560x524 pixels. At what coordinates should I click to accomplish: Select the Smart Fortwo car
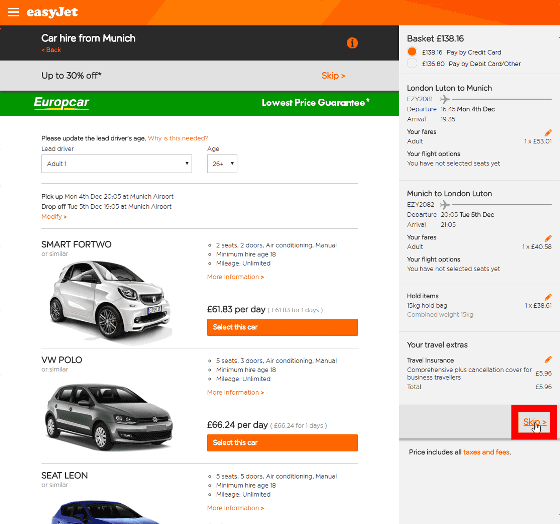click(x=282, y=327)
